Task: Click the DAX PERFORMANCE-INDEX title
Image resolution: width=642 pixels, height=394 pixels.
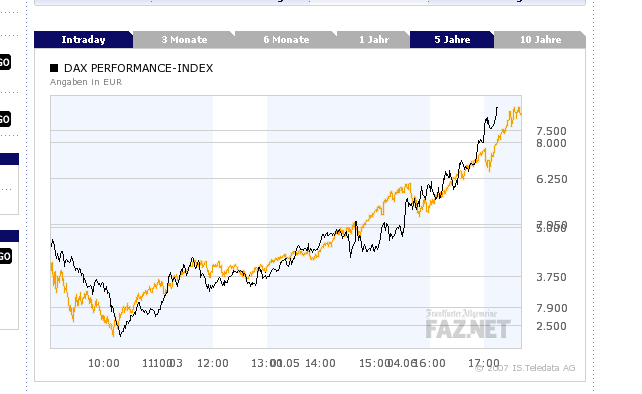Action: (138, 68)
